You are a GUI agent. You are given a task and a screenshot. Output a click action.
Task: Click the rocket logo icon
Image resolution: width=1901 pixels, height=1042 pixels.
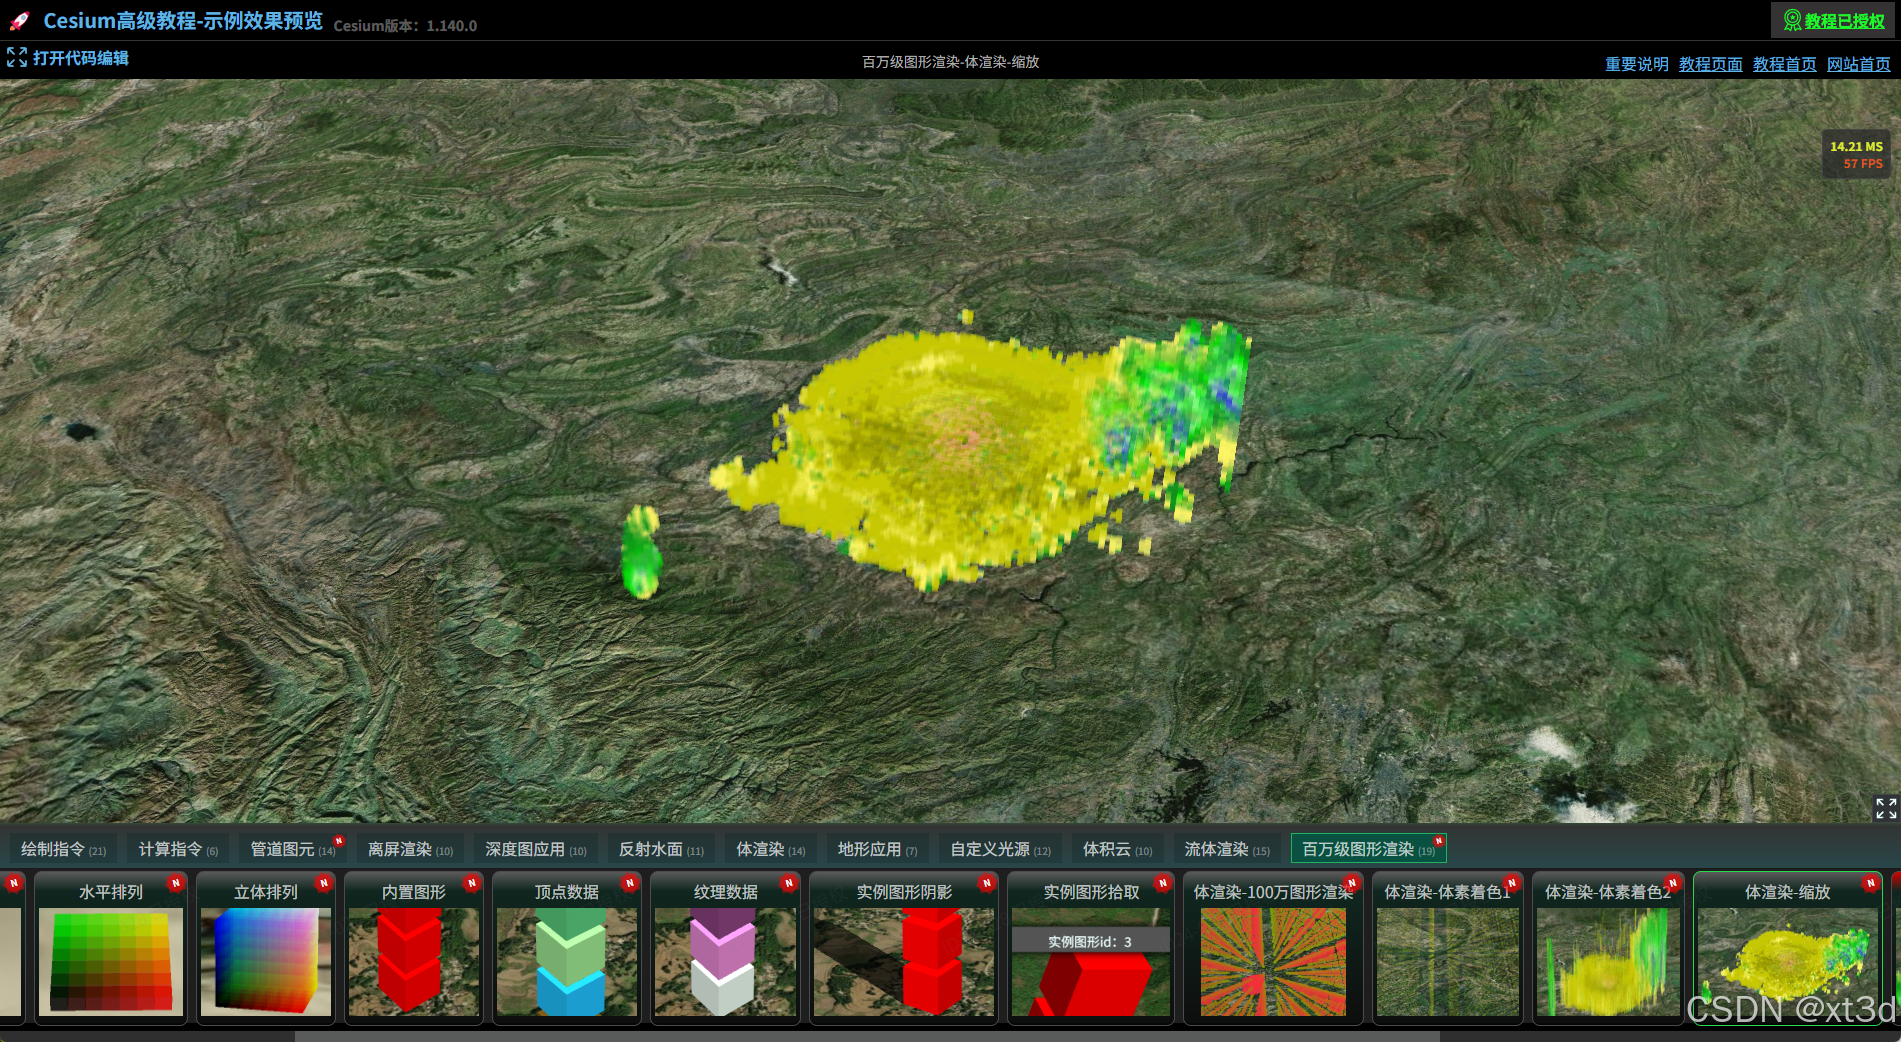pyautogui.click(x=19, y=21)
